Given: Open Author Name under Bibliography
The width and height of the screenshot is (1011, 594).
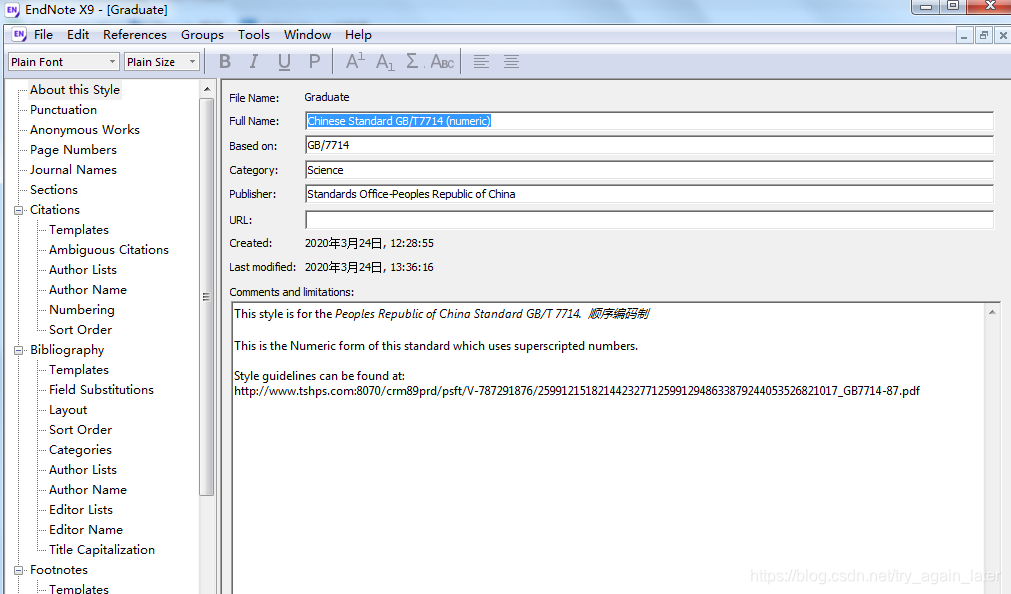Looking at the screenshot, I should click(88, 490).
